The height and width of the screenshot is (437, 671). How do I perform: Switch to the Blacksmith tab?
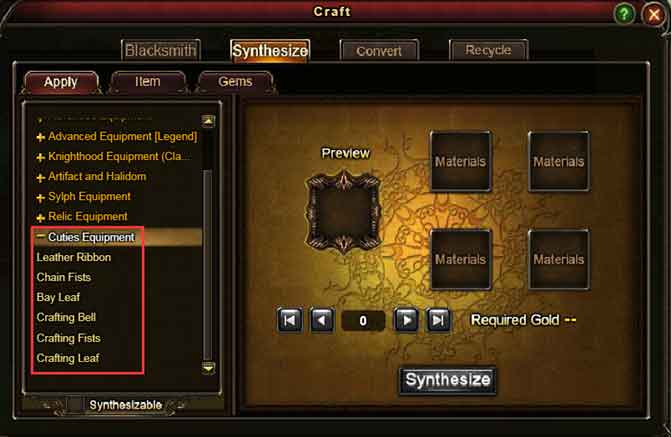click(x=160, y=51)
